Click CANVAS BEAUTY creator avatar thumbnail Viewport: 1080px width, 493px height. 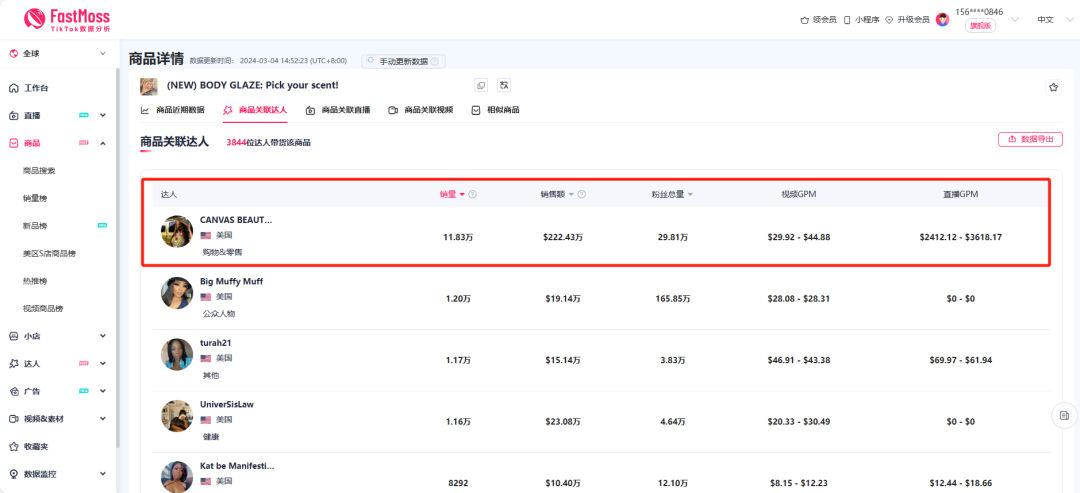(x=177, y=231)
